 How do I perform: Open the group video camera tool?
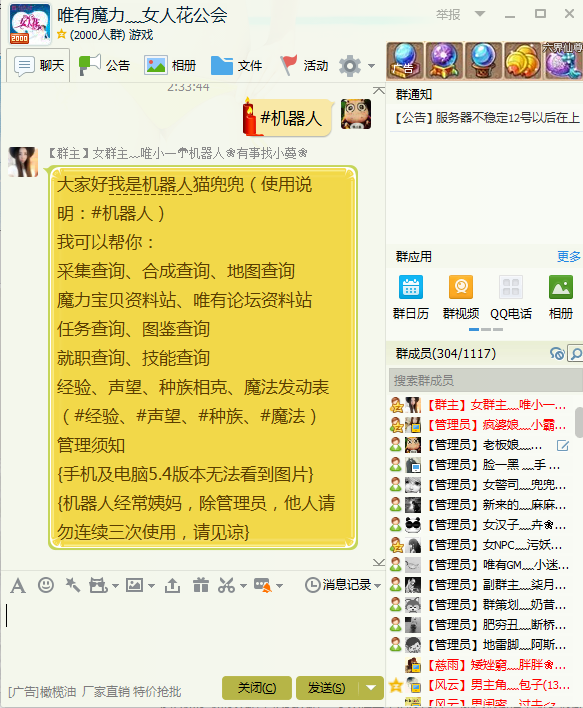click(x=98, y=586)
